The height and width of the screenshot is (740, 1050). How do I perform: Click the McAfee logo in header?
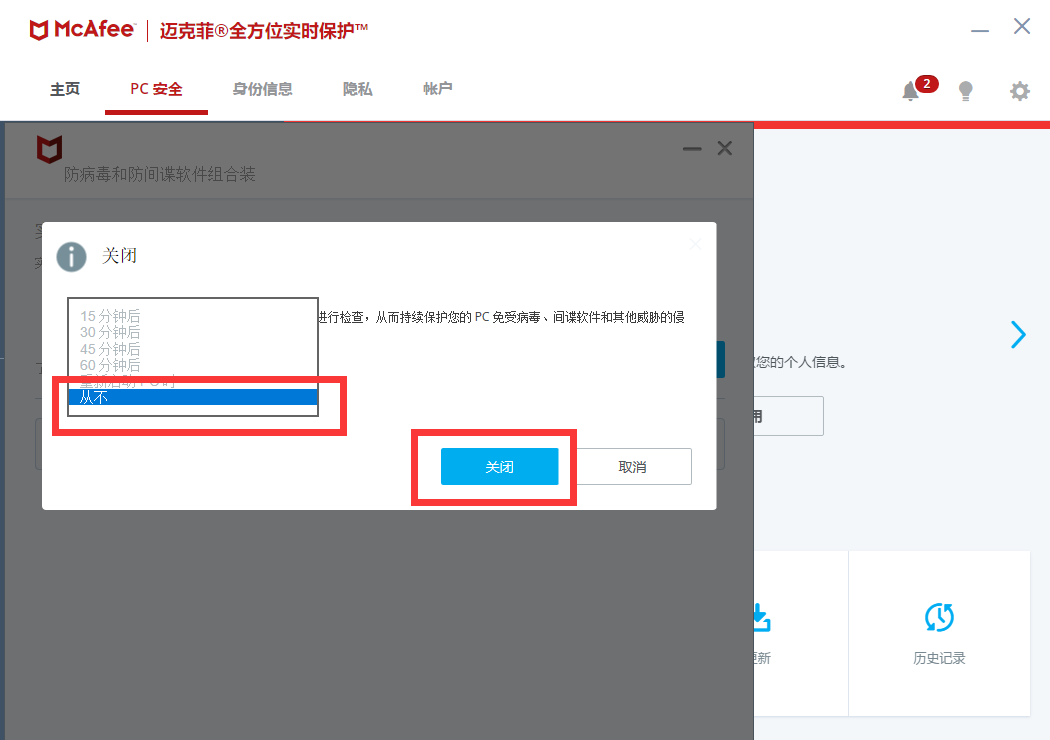82,30
